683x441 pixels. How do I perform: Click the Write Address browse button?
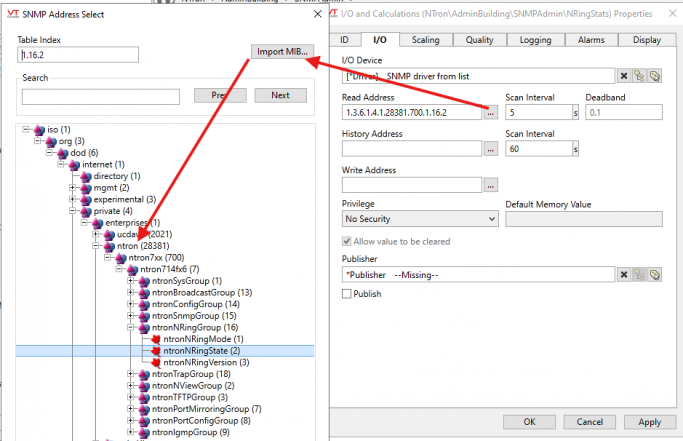(490, 184)
